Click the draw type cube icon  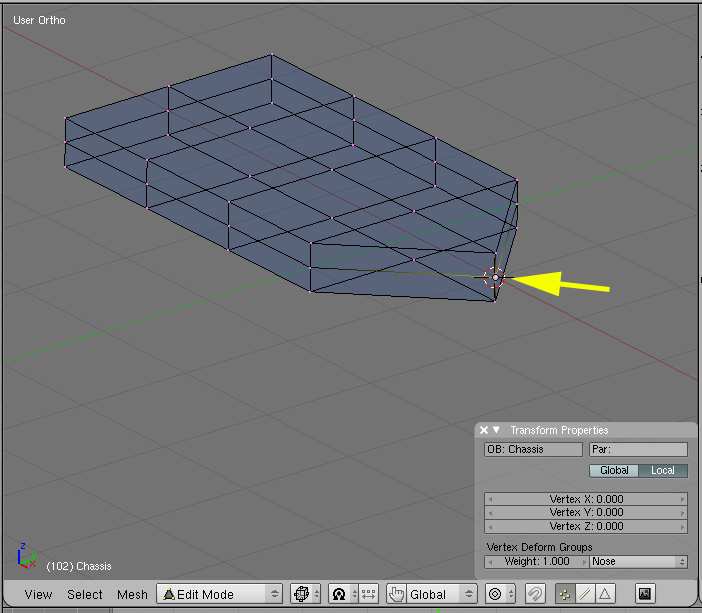coord(301,594)
